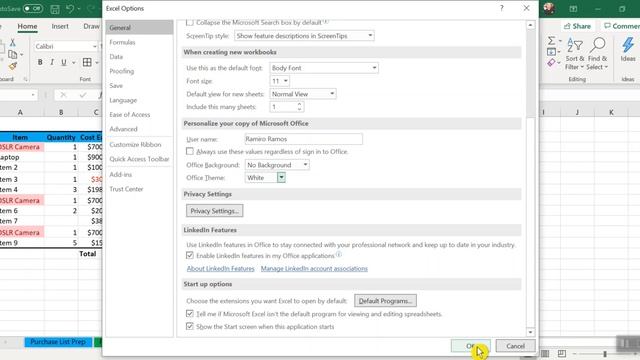Select the Purchase List Prep sheet tab
Screen dimensions: 640x360
click(x=58, y=342)
